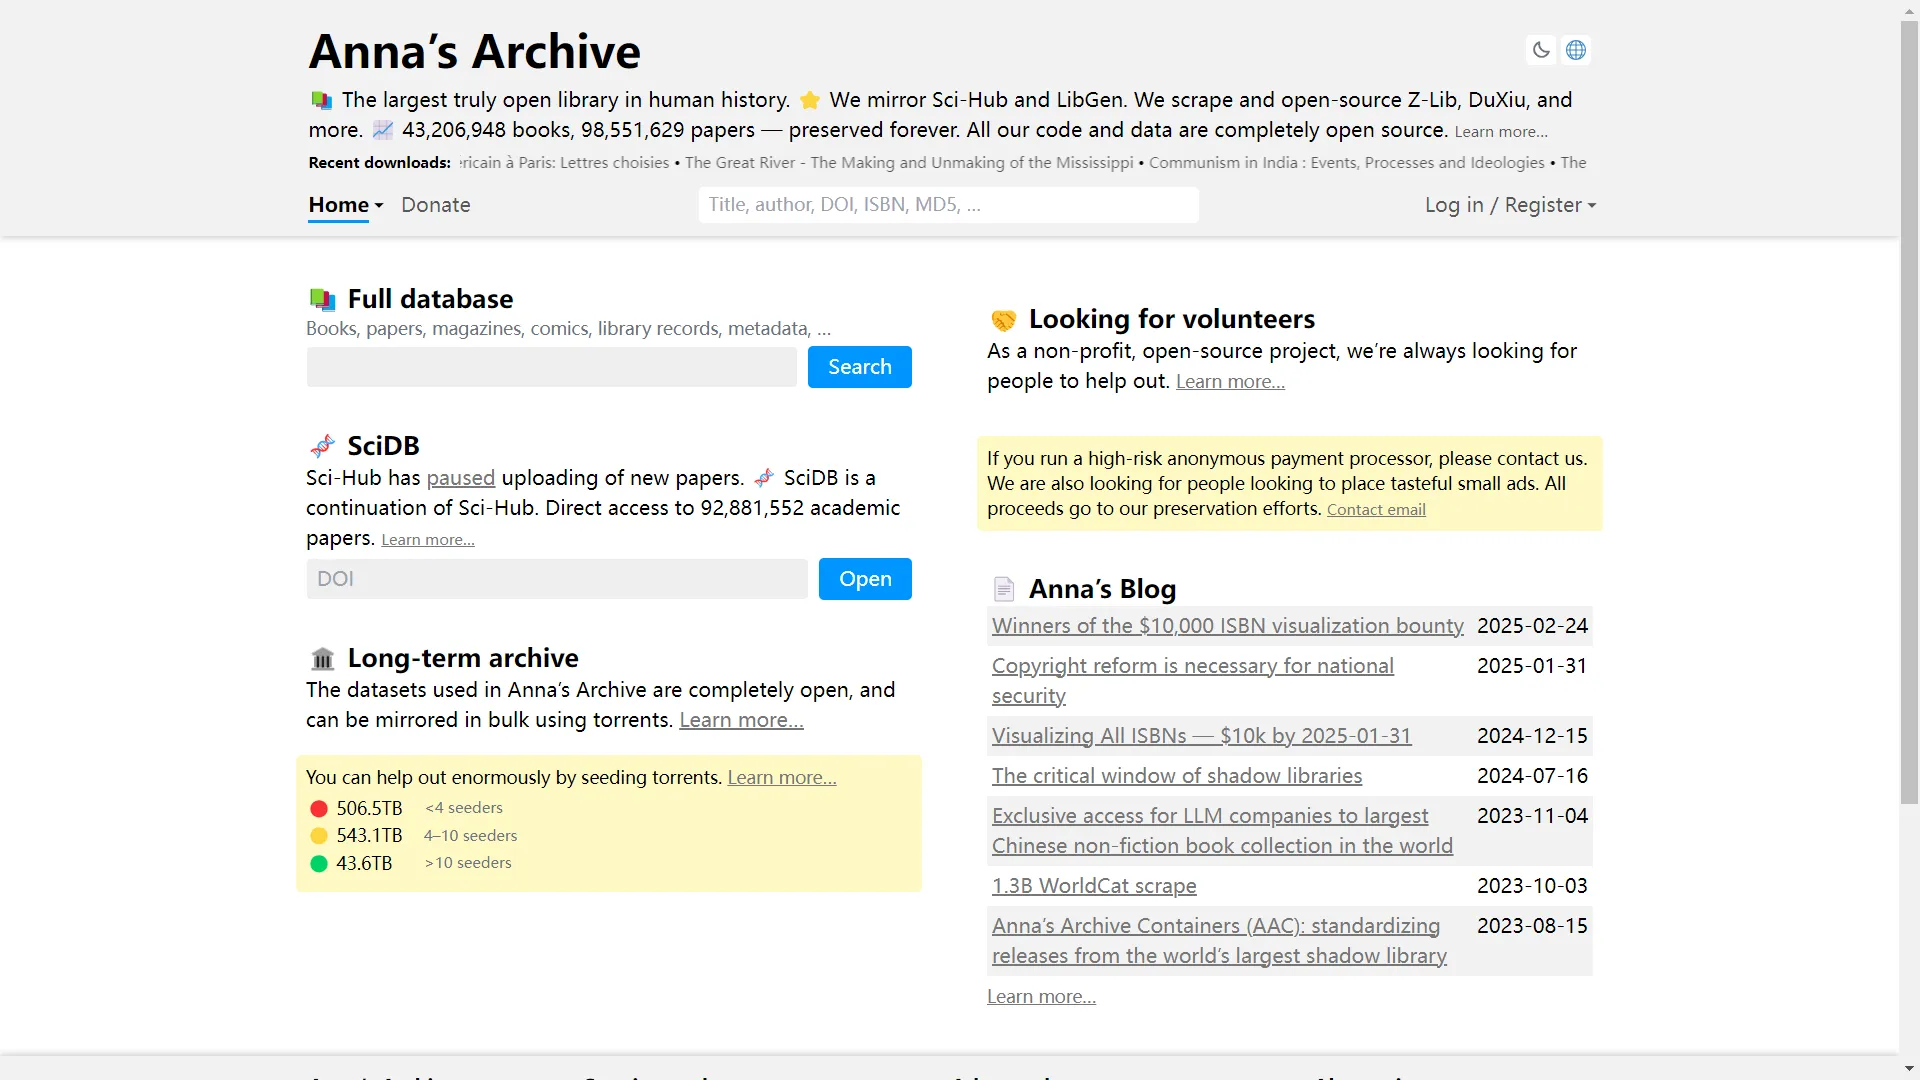Click DNA icon next to SciDB heading

(322, 446)
